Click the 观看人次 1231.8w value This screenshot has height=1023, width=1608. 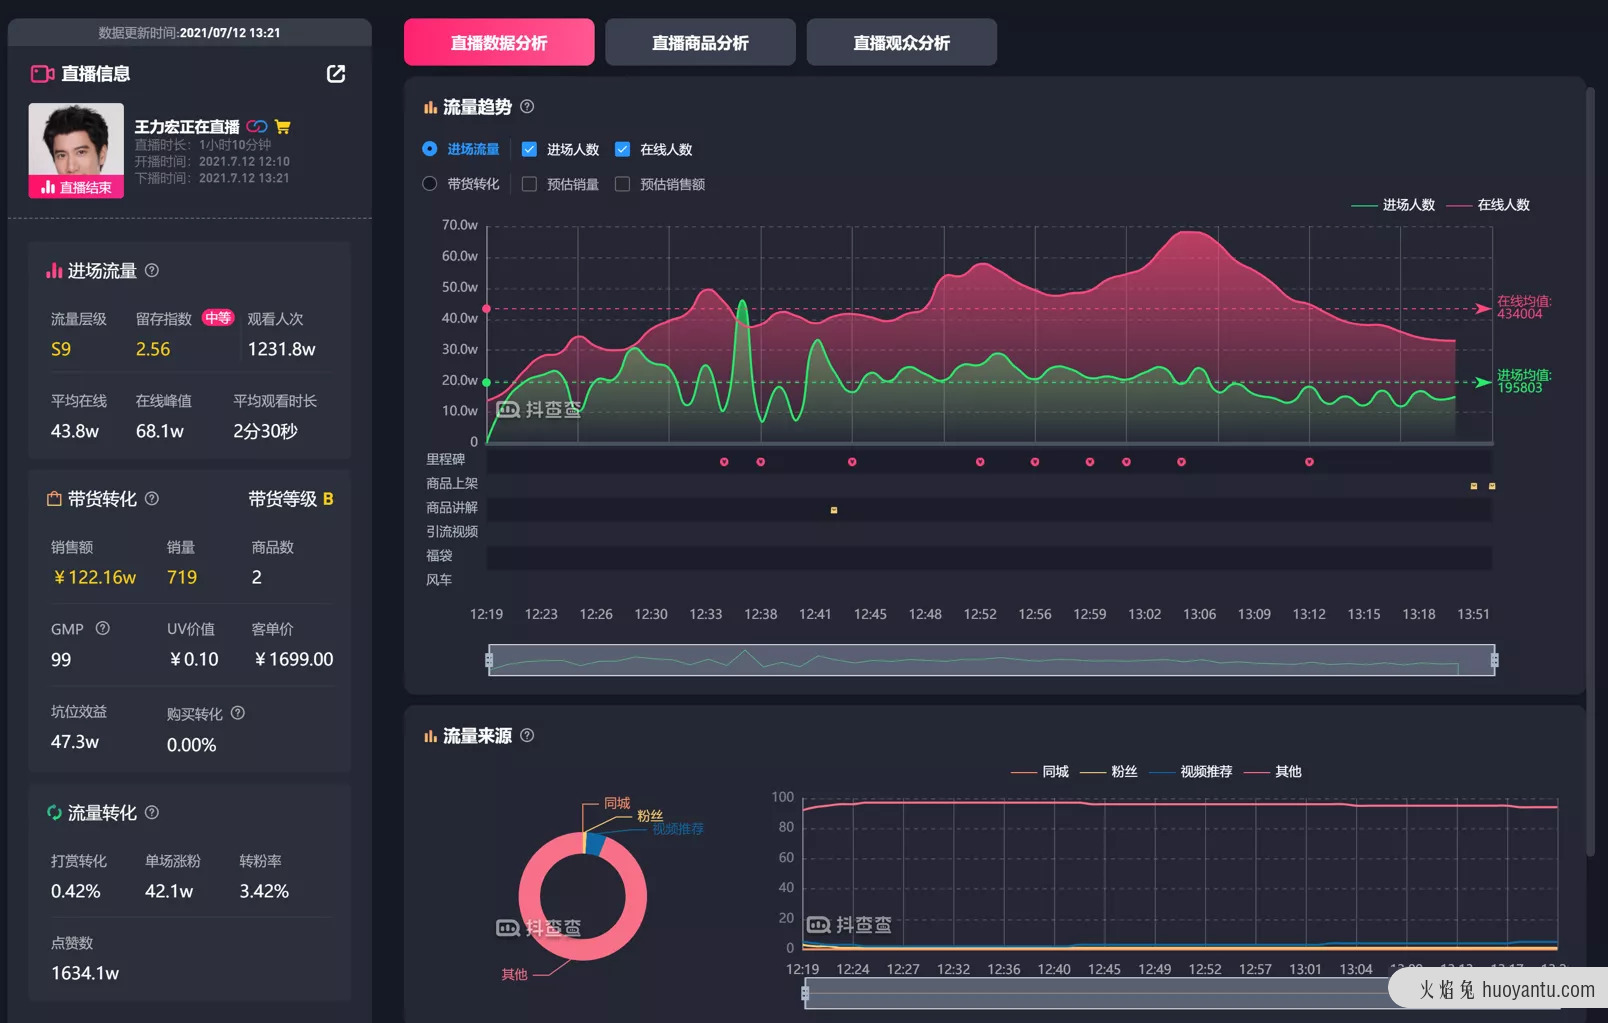point(281,349)
